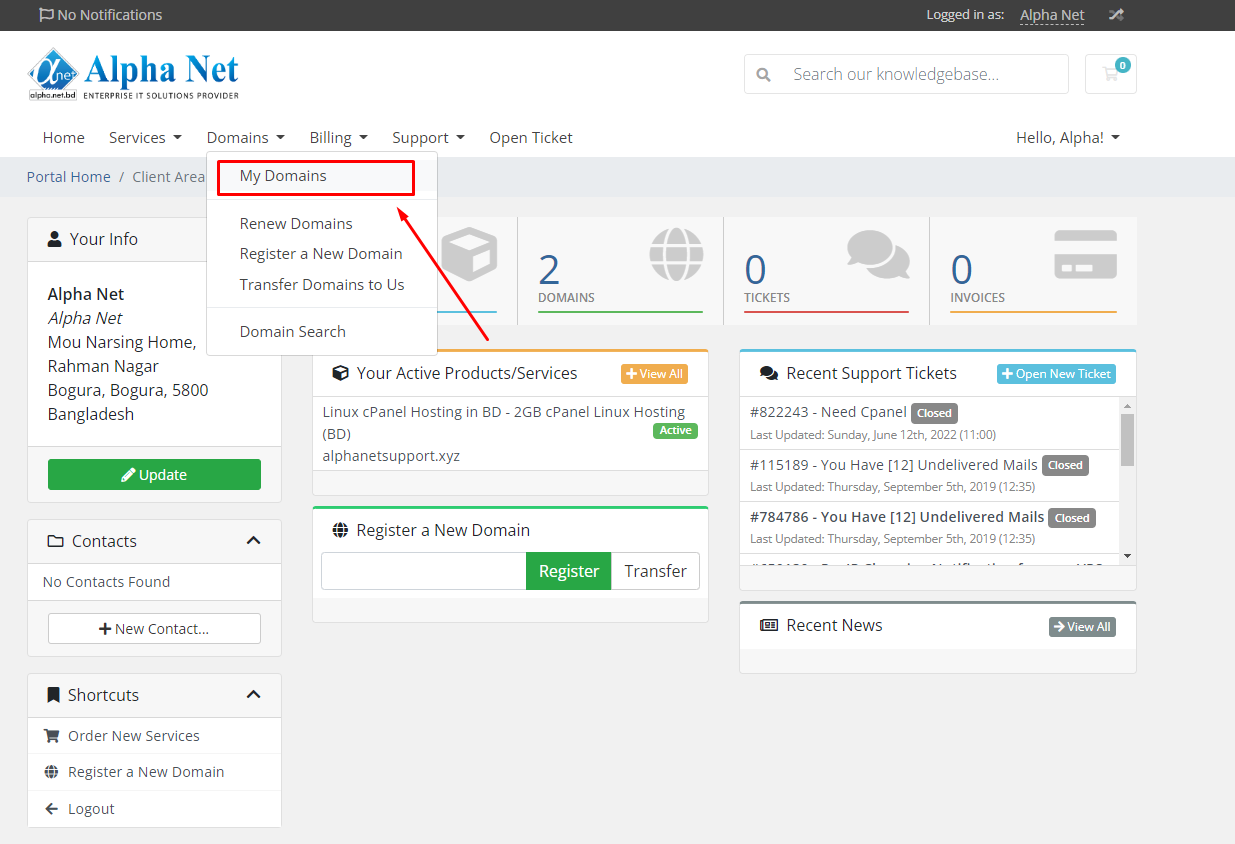Click the newspaper icon in Recent News
The height and width of the screenshot is (844, 1235).
(x=769, y=625)
